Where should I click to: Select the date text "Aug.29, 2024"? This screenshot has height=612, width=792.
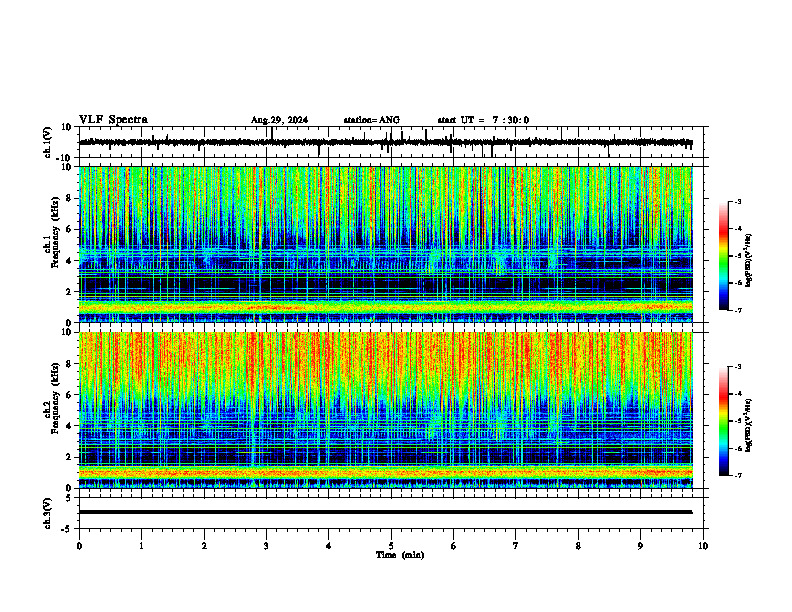click(x=279, y=120)
